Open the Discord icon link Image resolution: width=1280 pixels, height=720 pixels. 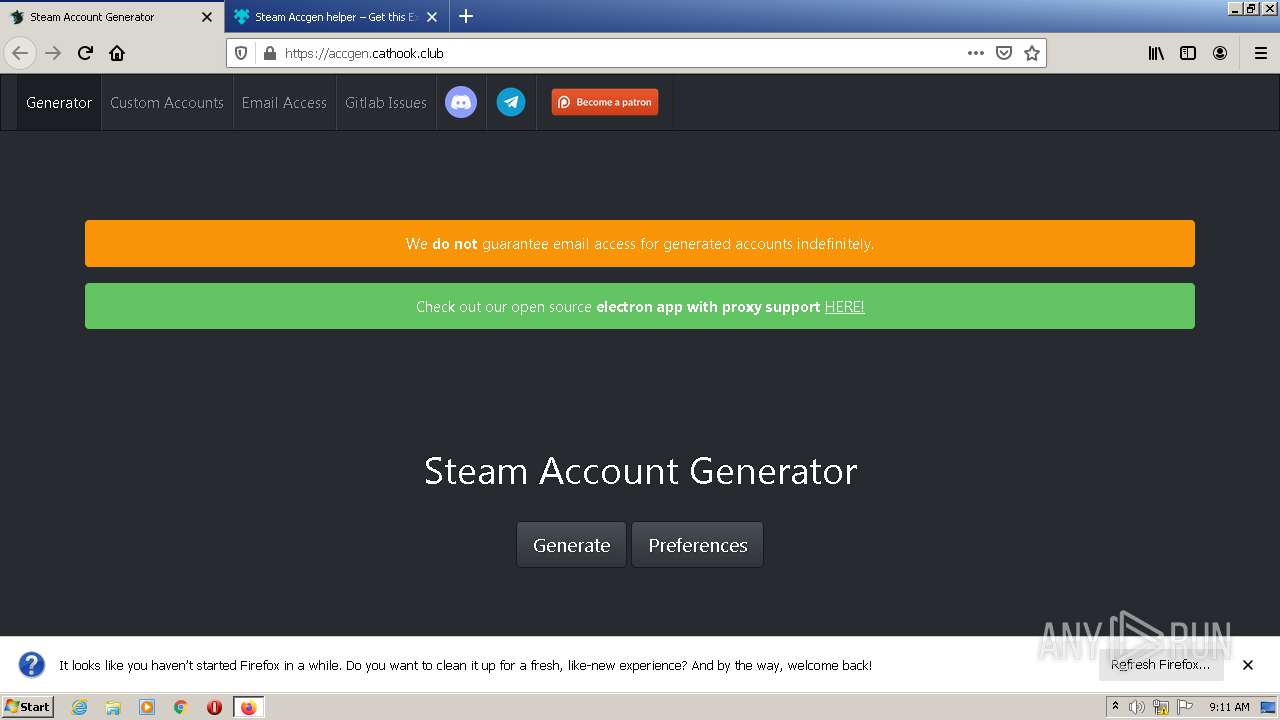coord(461,102)
